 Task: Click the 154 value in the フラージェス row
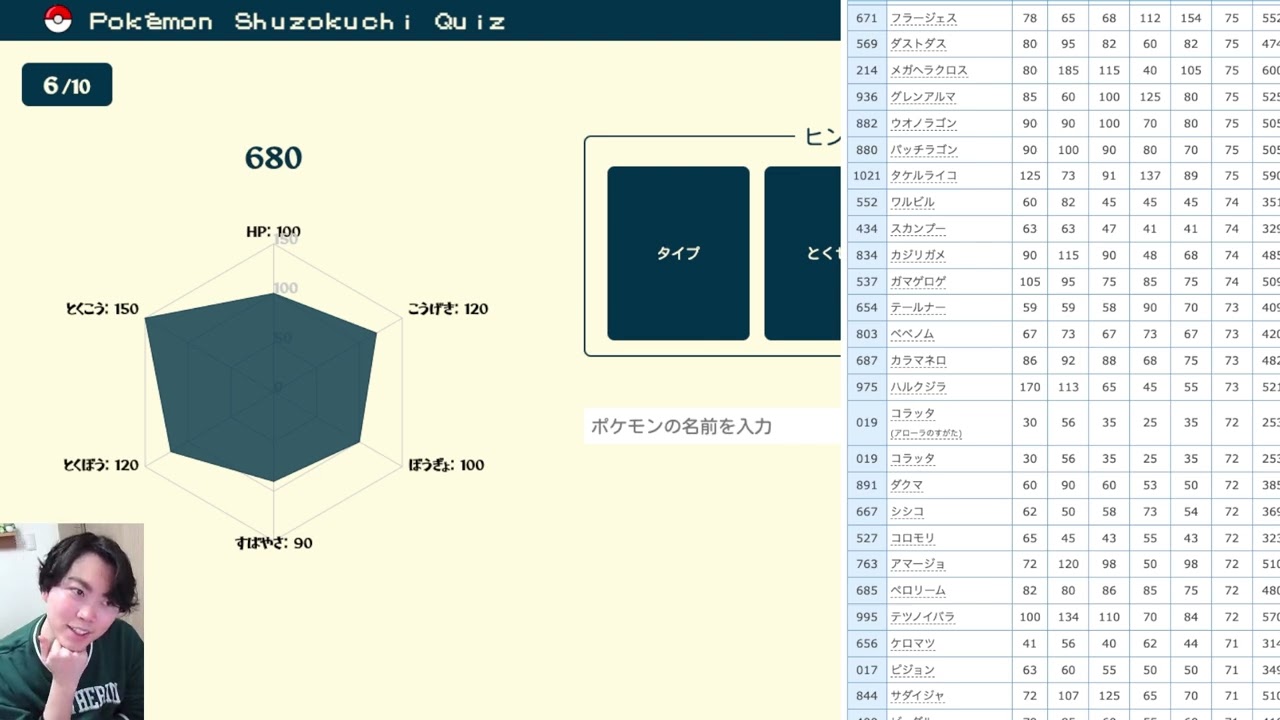(1190, 18)
